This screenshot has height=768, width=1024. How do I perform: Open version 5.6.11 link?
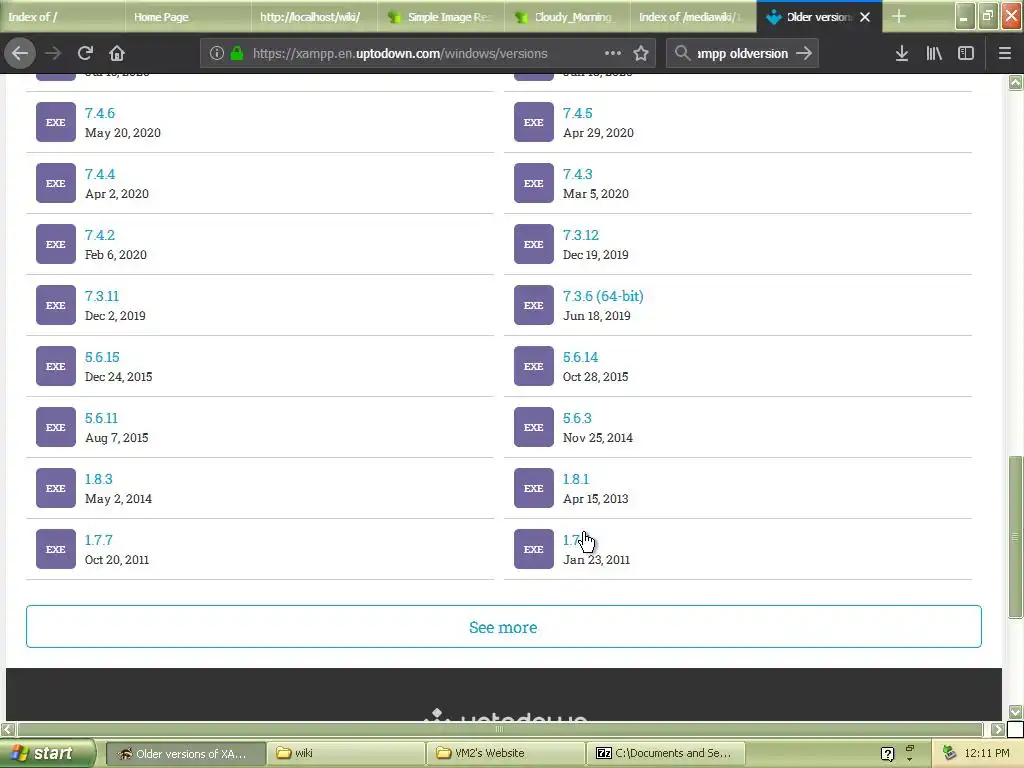pyautogui.click(x=101, y=418)
